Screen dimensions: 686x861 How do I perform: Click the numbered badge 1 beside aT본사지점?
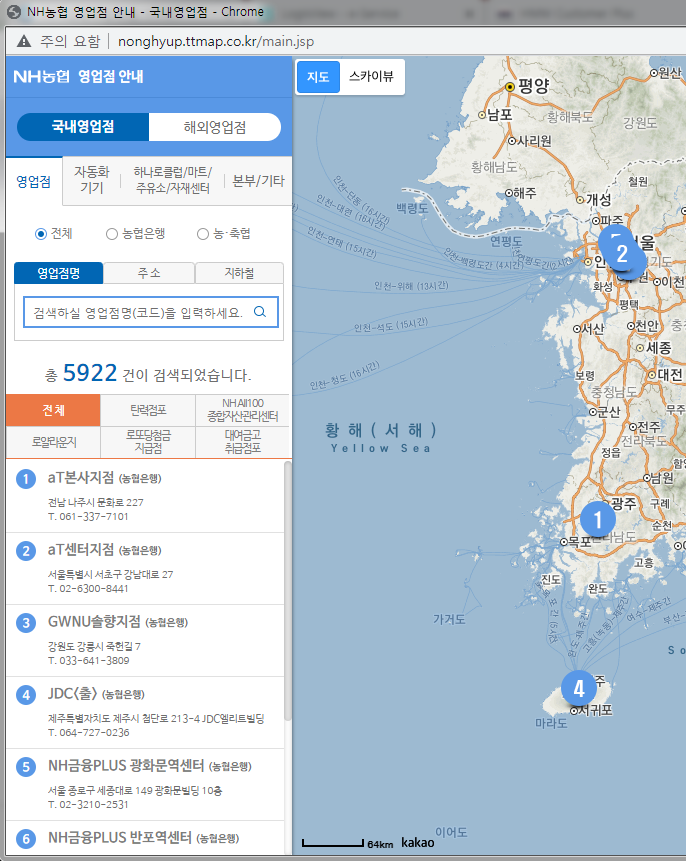coord(26,479)
